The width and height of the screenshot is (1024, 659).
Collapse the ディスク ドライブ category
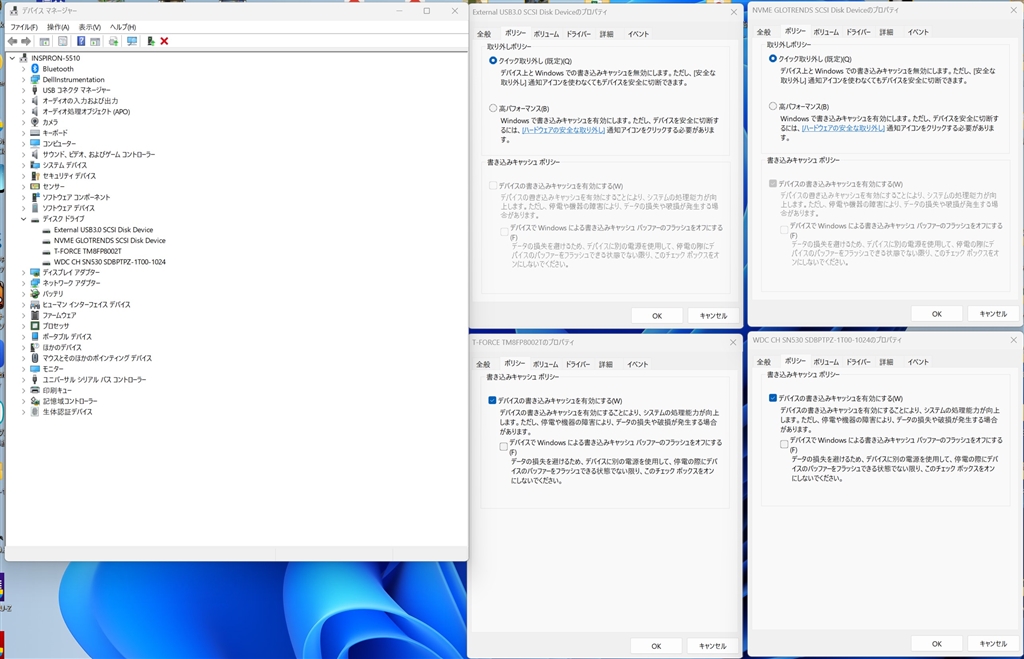[x=24, y=219]
